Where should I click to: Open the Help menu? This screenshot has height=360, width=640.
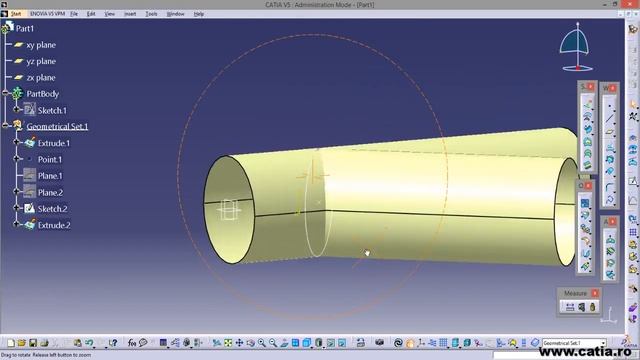click(199, 14)
